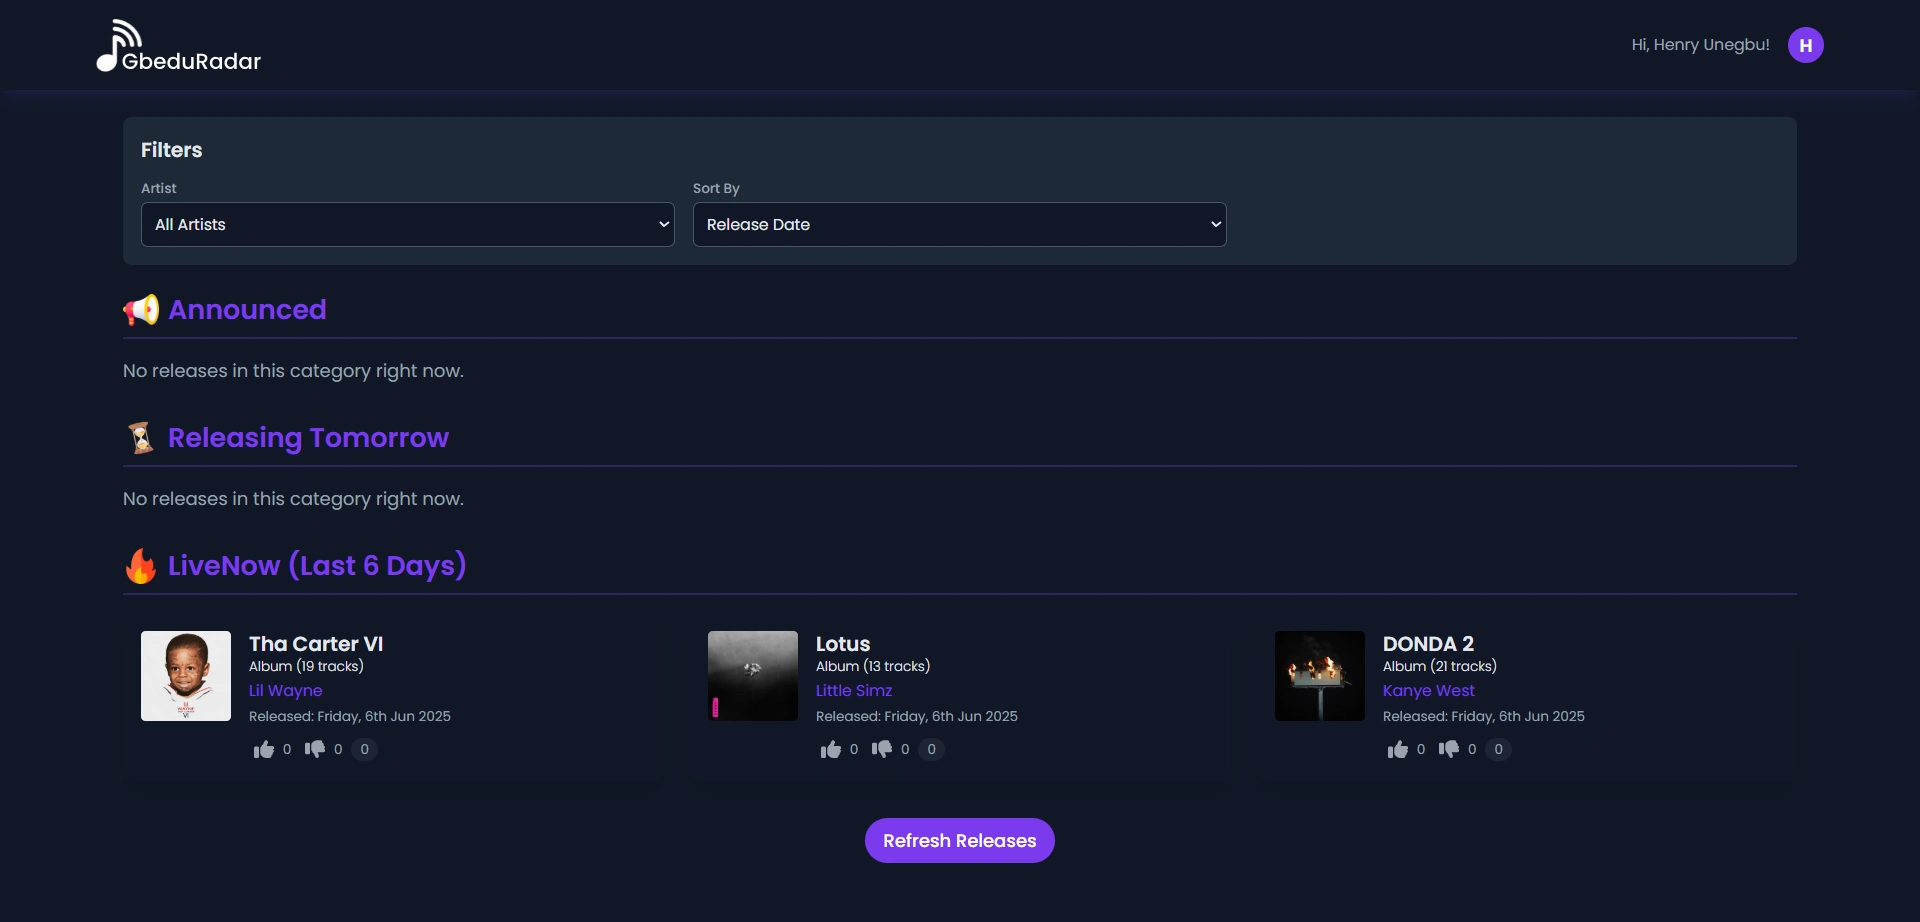Click the Album (19 tracks) text

(306, 667)
